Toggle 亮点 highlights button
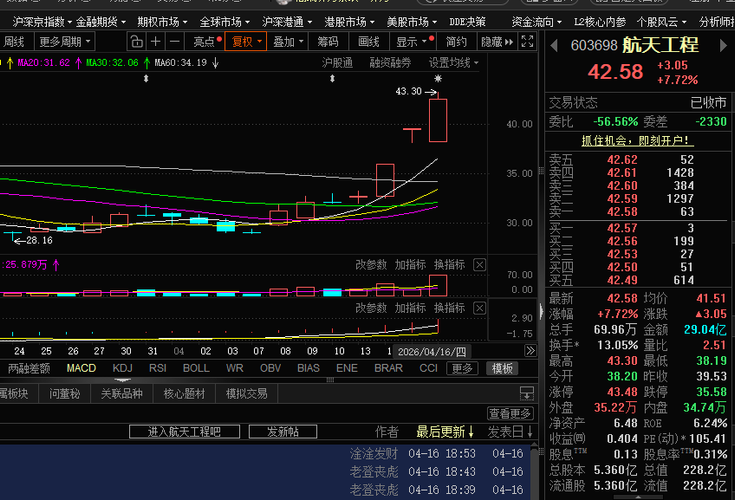 [205, 42]
